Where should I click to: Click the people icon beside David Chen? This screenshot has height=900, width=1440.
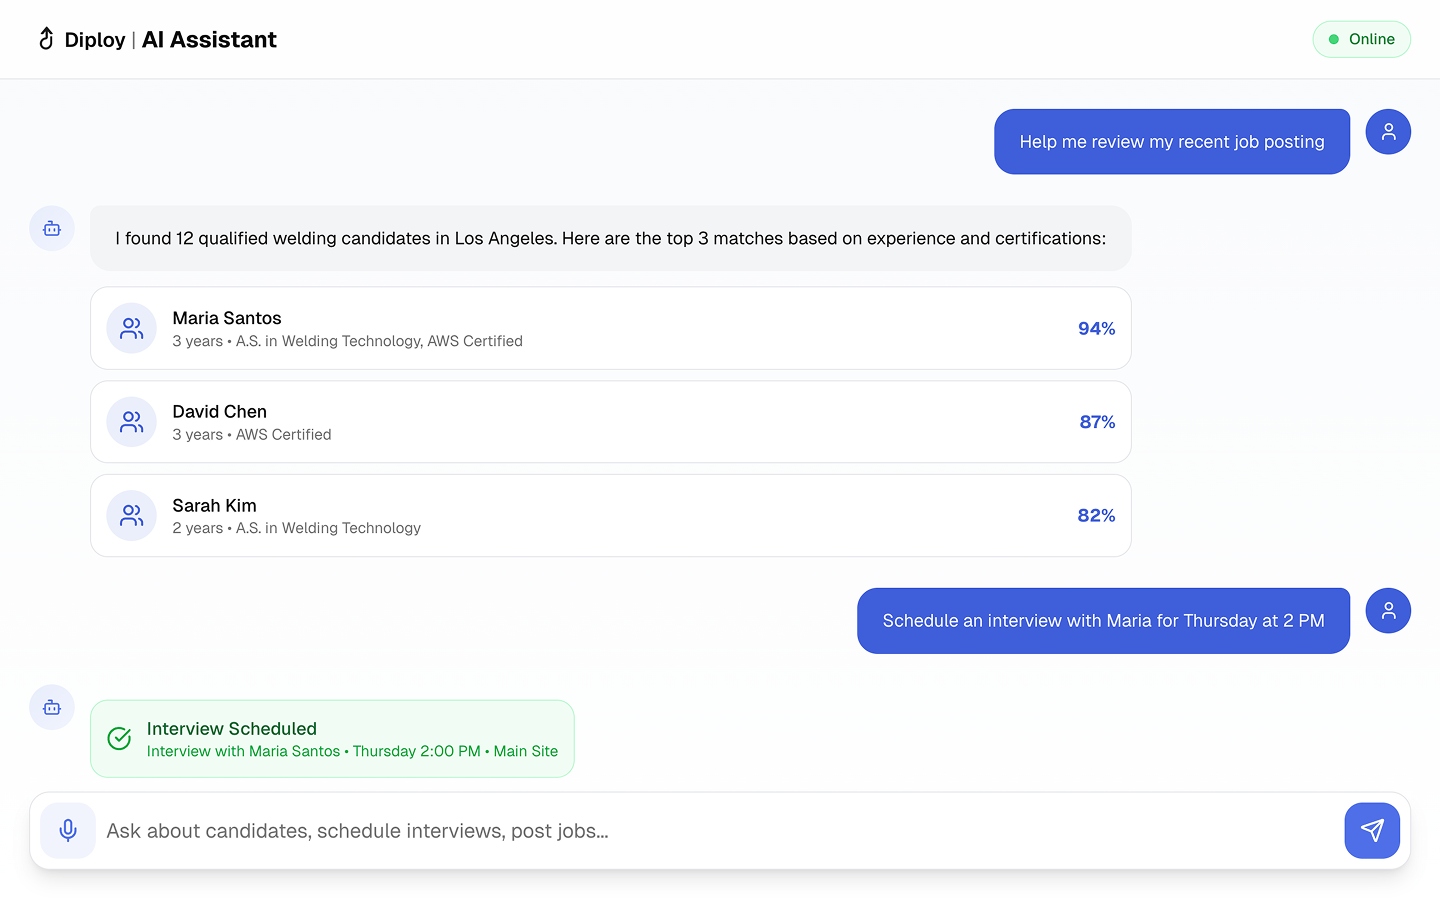(132, 422)
